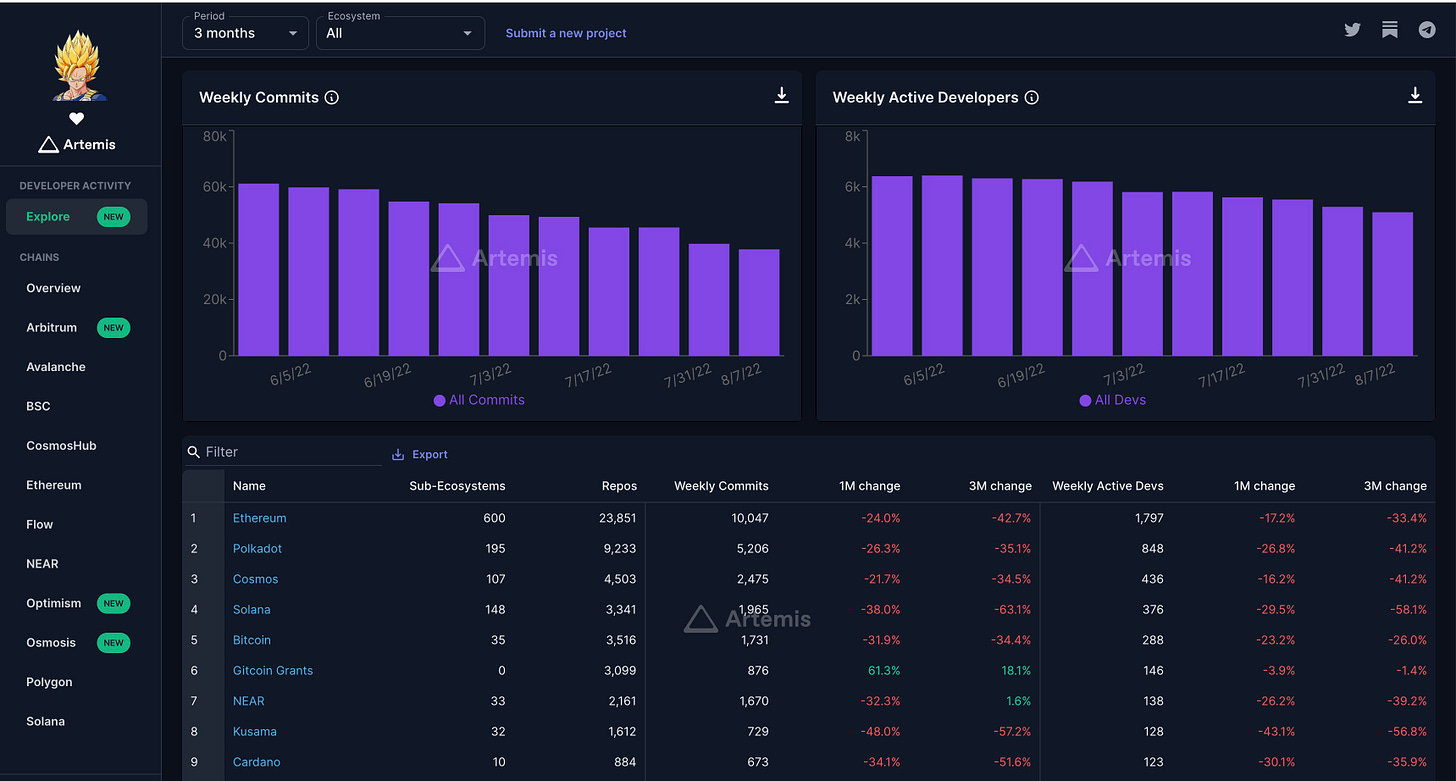Viewport: 1456px width, 781px height.
Task: Open the Polygon chain page
Action: (49, 682)
